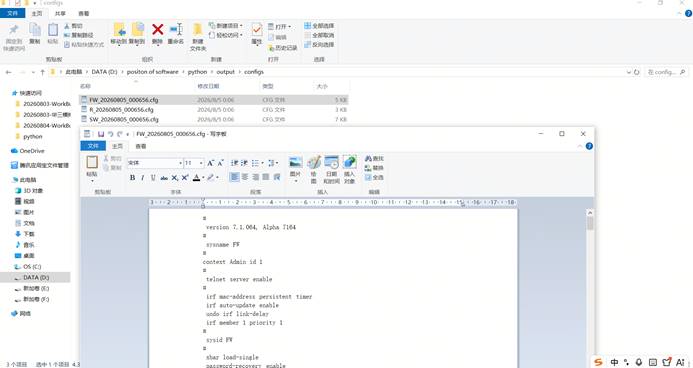Viewport: 693px width, 368px height.
Task: Click New Folder in Explorer ribbon
Action: coord(198,37)
